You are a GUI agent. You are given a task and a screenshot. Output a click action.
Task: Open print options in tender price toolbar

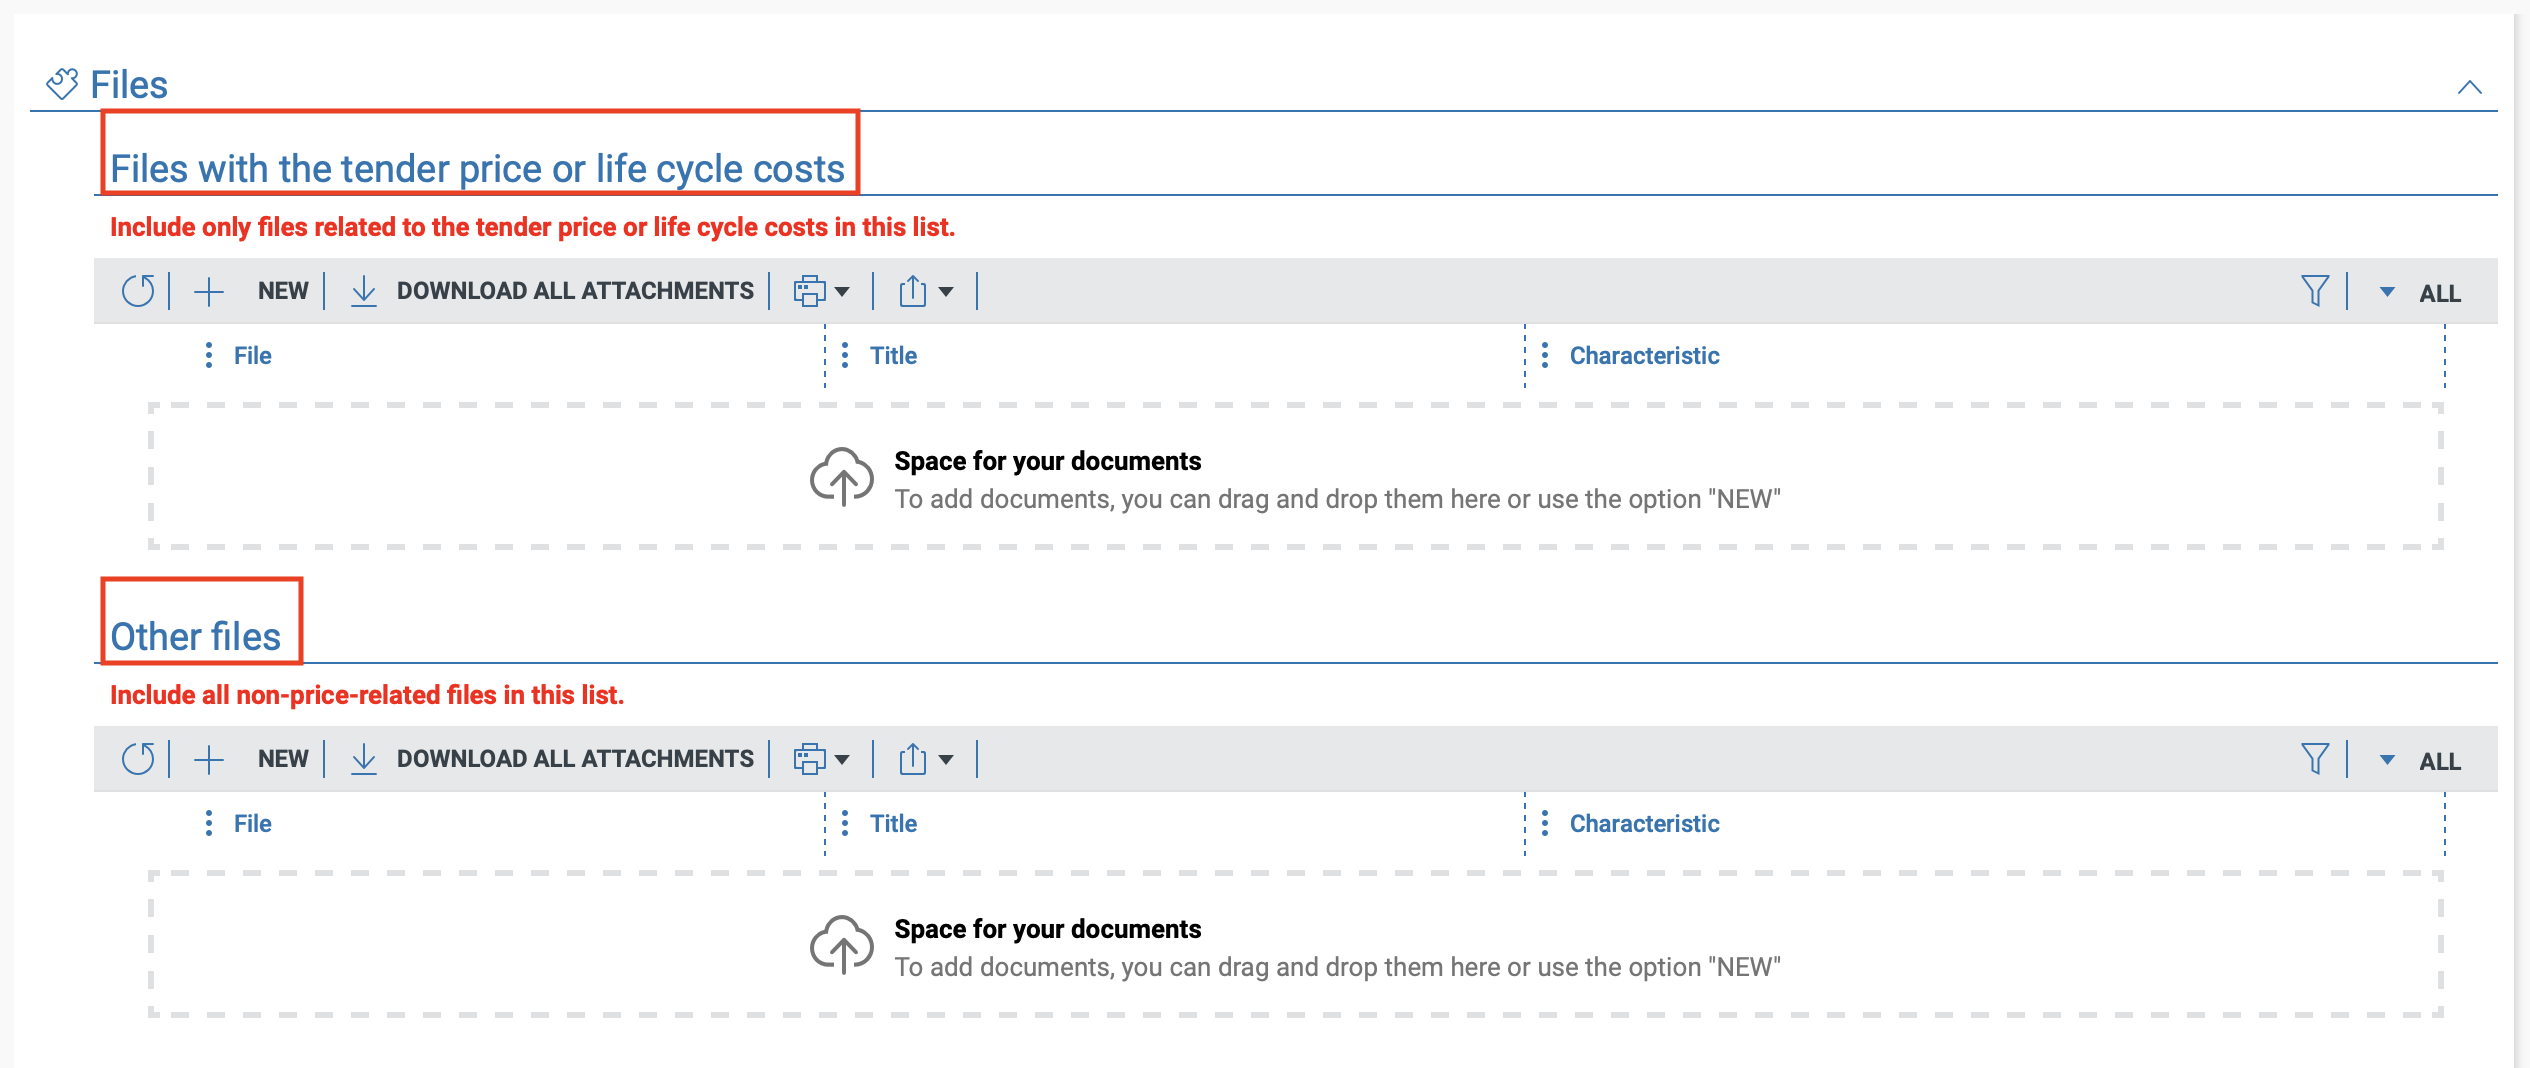point(821,291)
